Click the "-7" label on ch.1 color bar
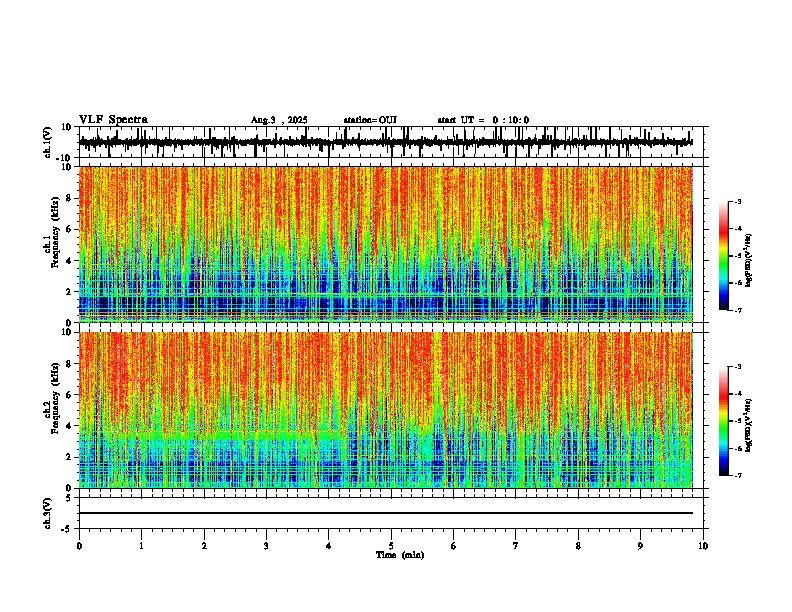 (x=737, y=310)
